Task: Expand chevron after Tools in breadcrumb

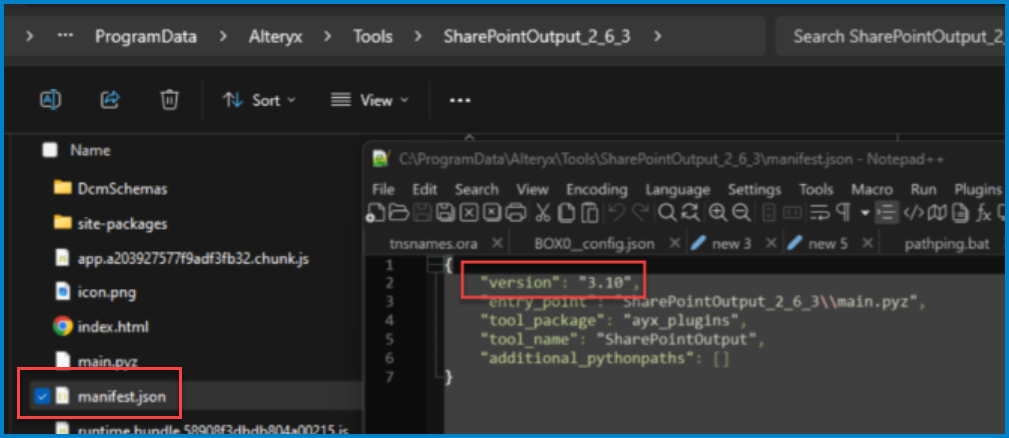Action: pos(418,37)
